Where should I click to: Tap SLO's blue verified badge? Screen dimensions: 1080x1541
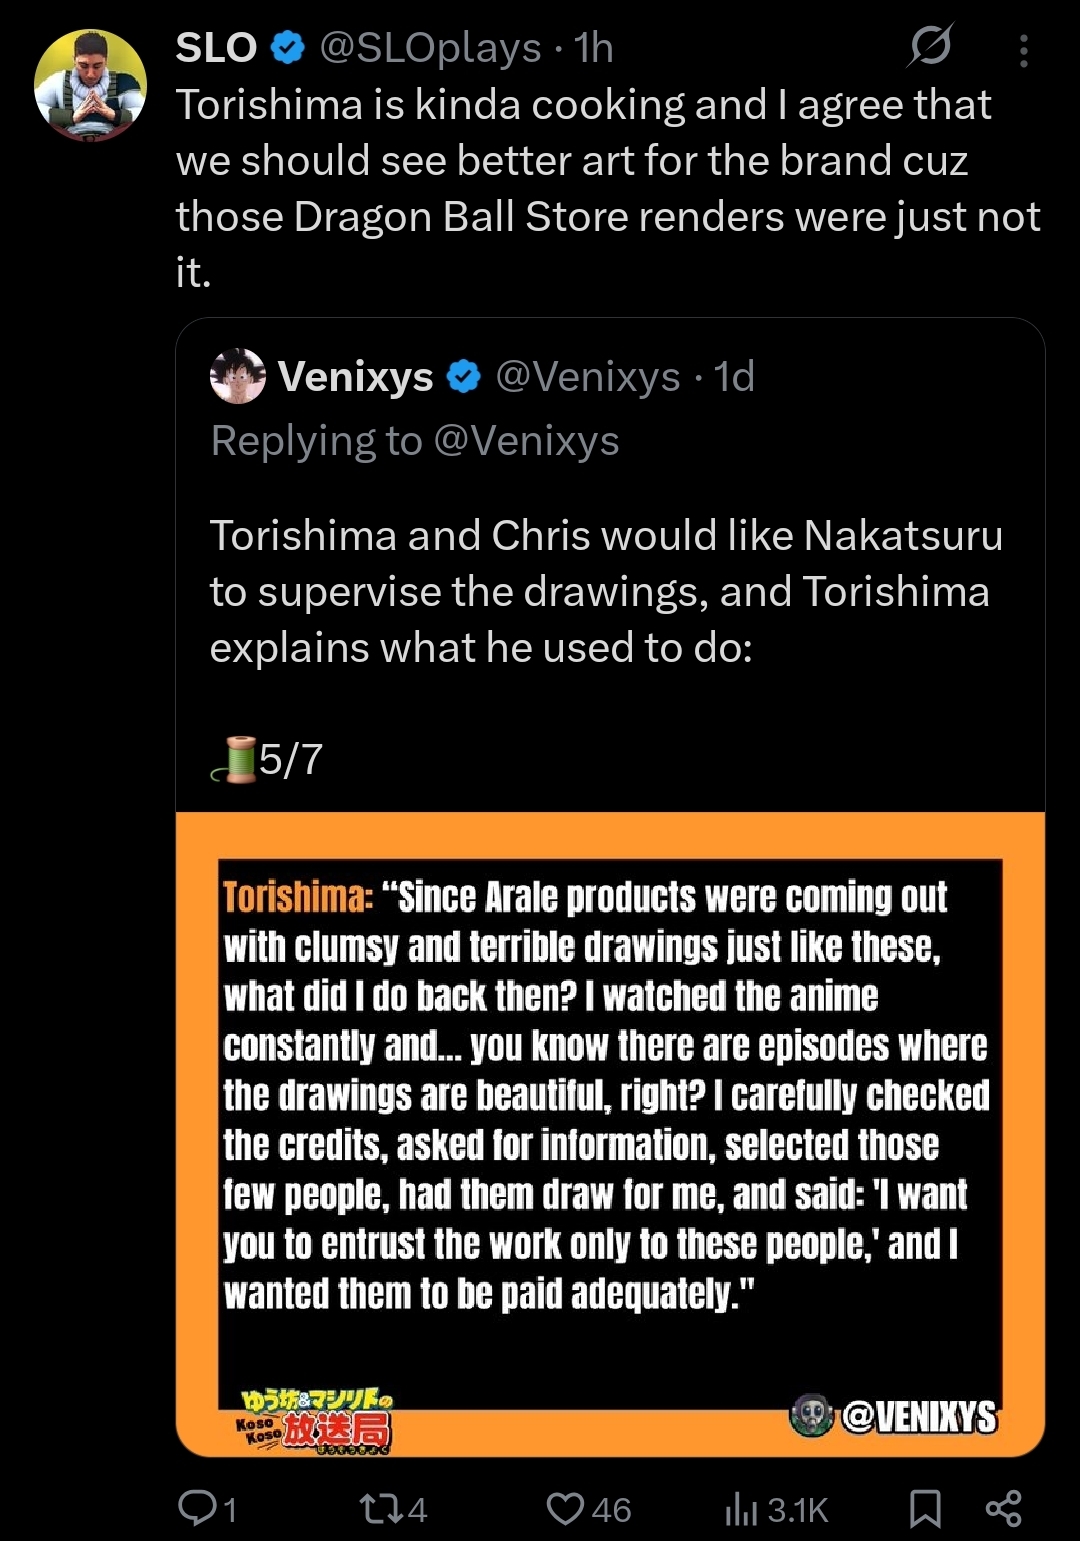click(289, 48)
